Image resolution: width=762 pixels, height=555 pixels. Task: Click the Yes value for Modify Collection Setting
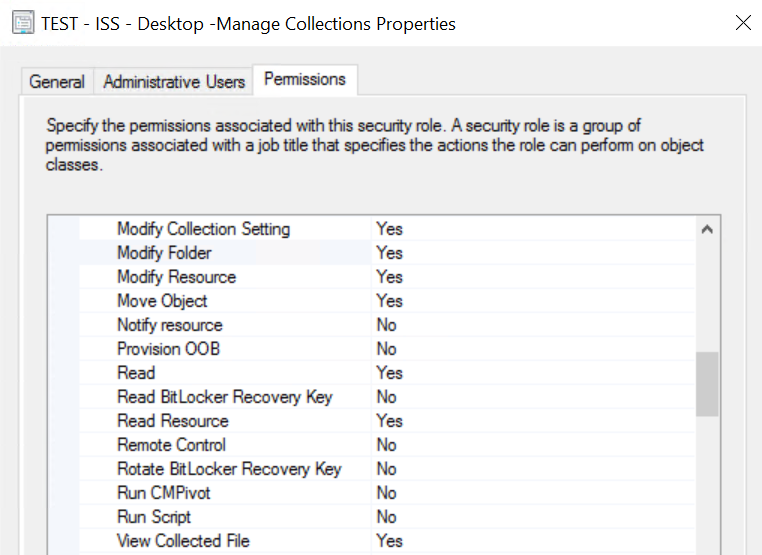[x=390, y=229]
